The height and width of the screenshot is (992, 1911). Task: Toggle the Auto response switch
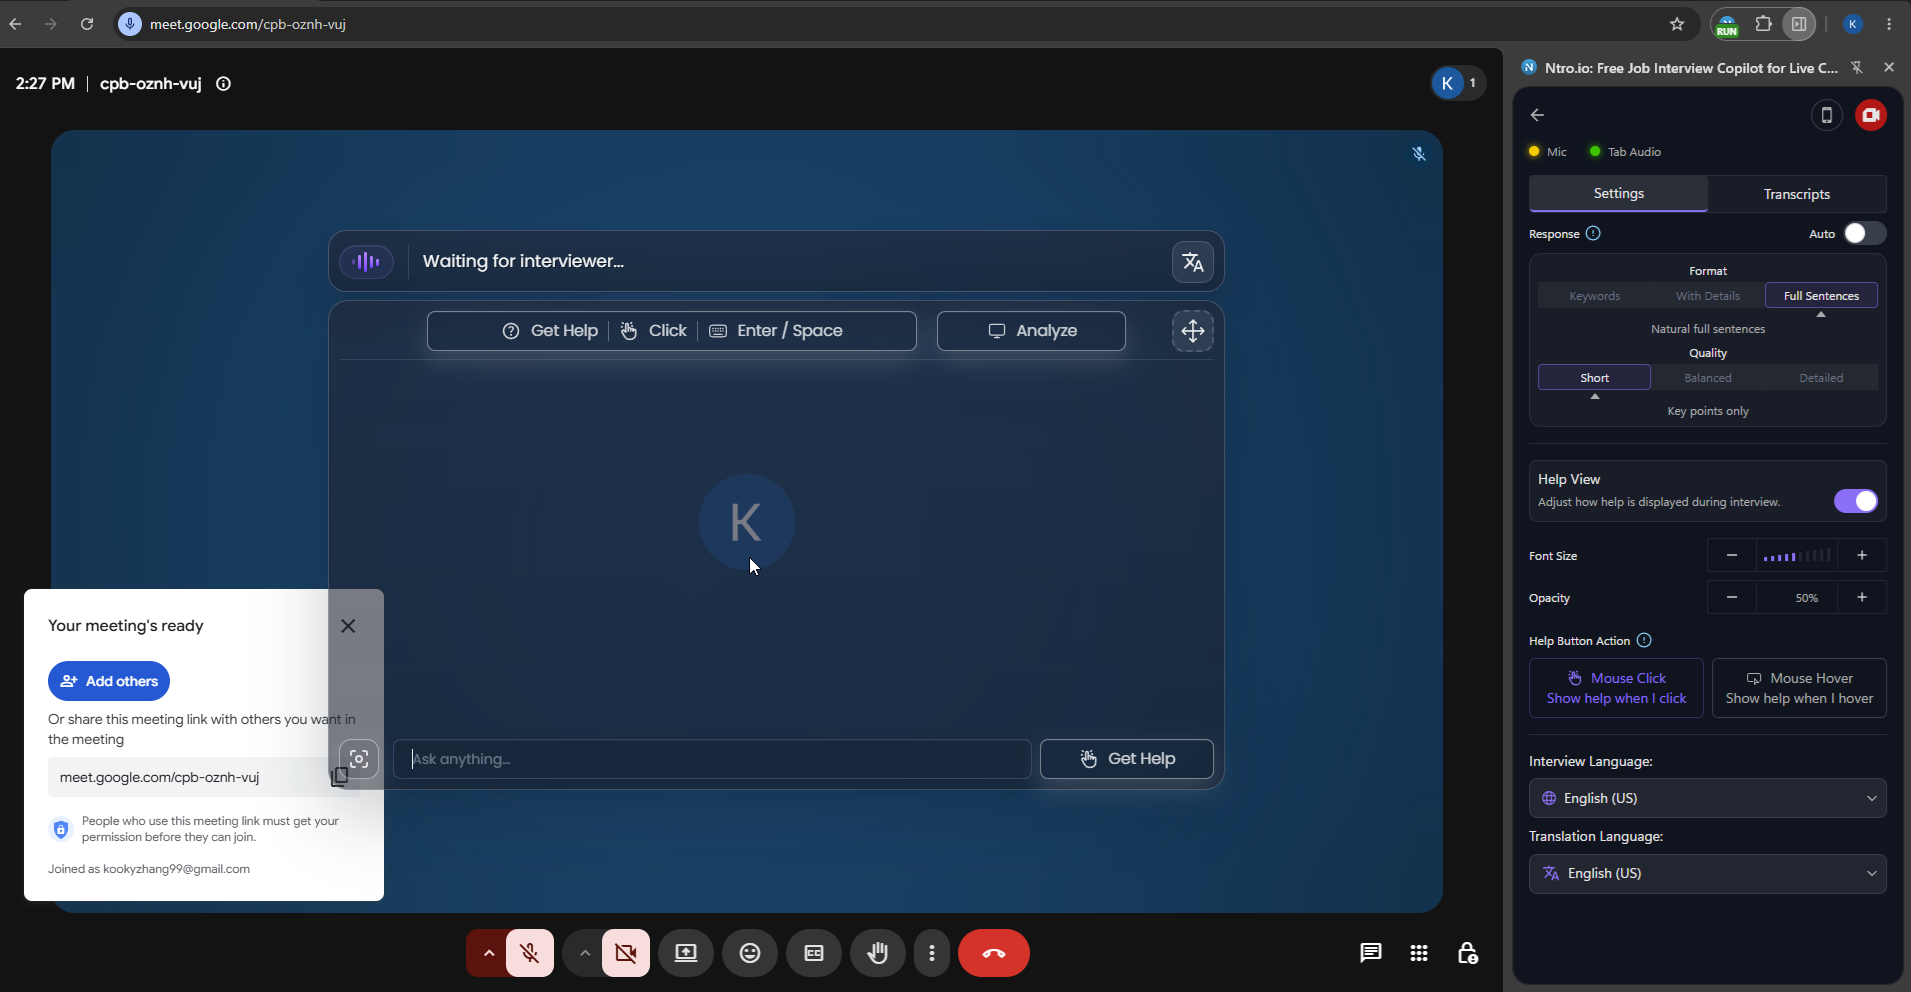1864,234
